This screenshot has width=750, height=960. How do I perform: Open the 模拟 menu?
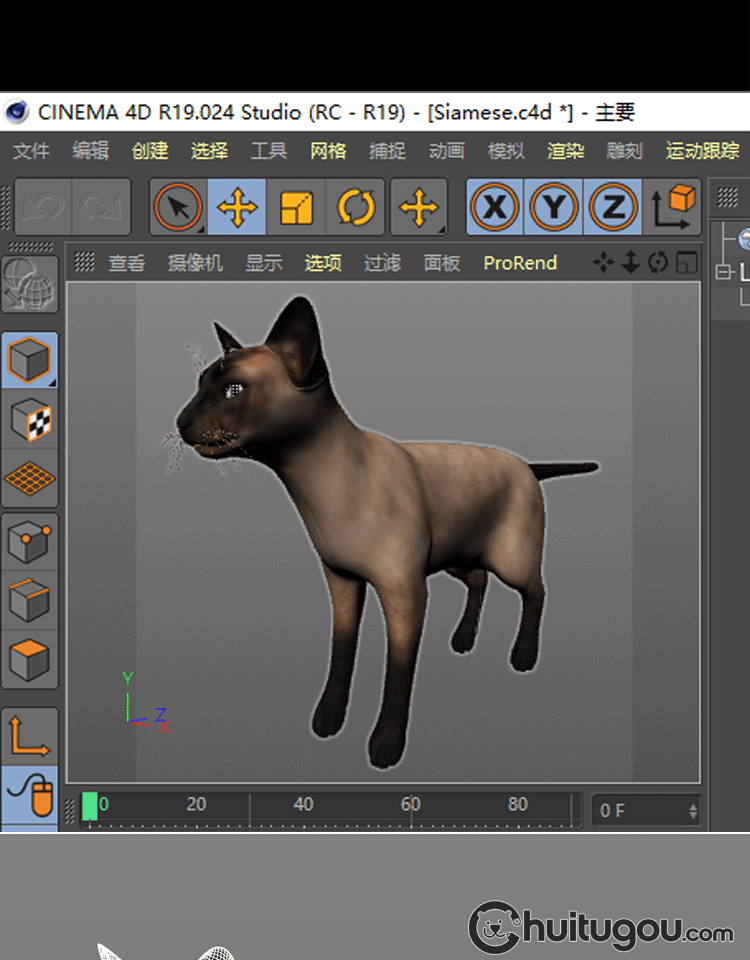coord(506,151)
